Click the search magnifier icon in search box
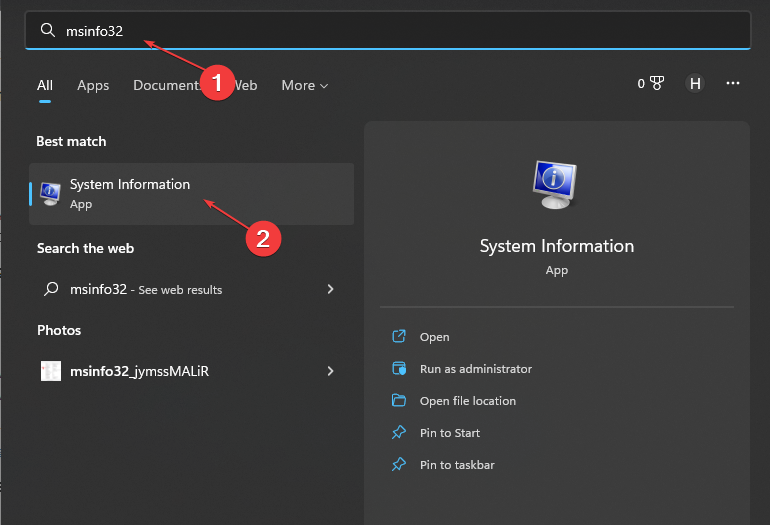 [48, 30]
